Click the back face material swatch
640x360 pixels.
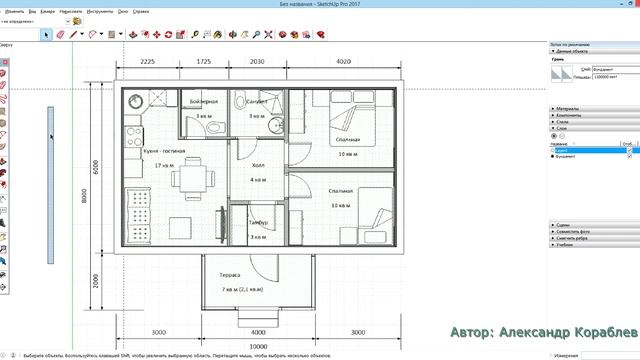(567, 74)
